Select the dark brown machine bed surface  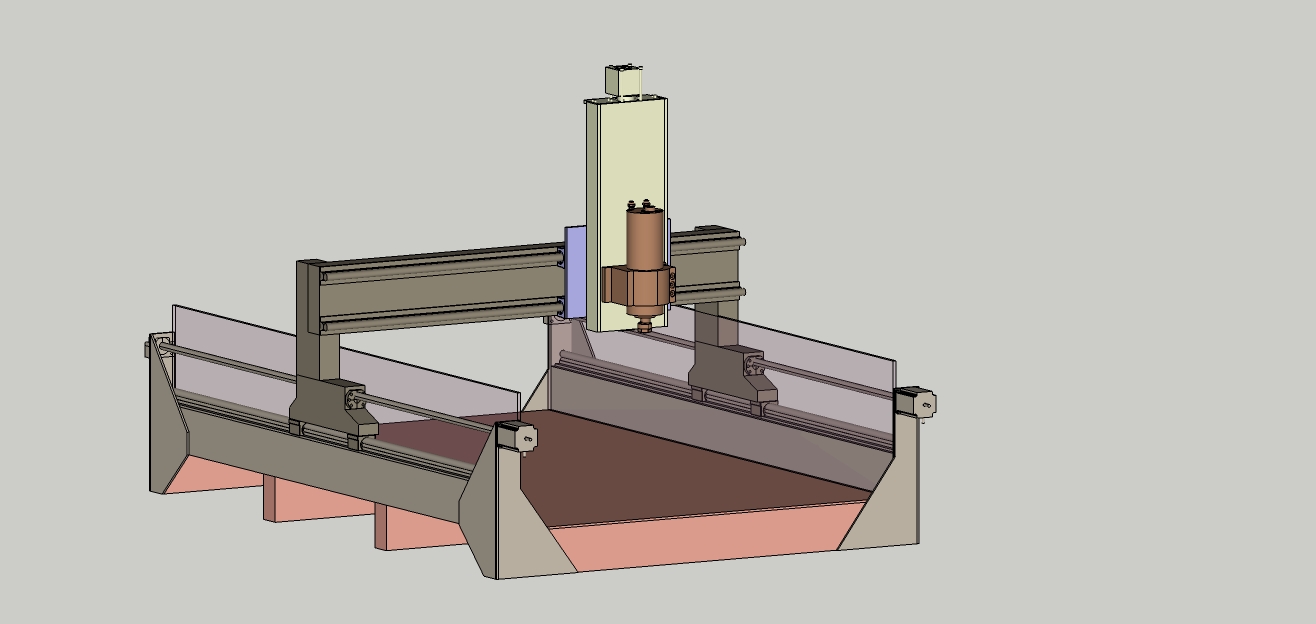click(680, 460)
